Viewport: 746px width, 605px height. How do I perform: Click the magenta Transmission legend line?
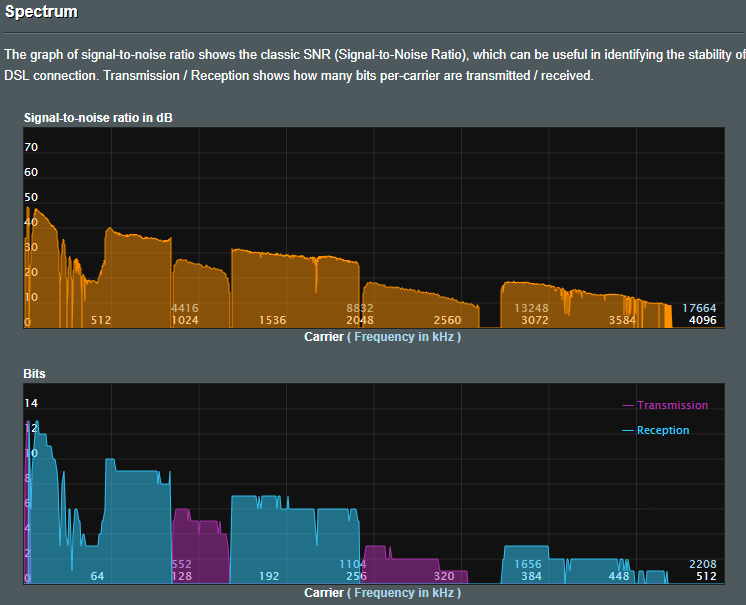tap(628, 406)
